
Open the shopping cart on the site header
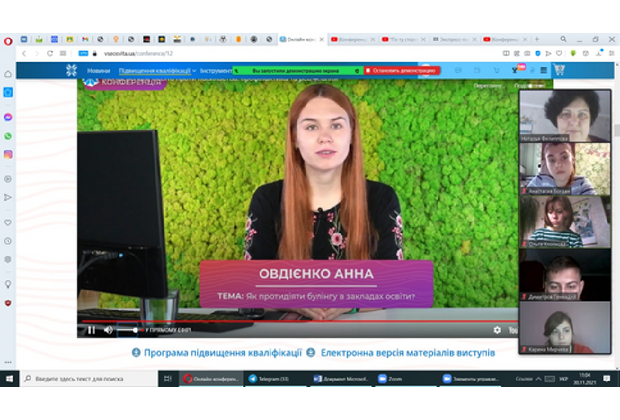559,70
